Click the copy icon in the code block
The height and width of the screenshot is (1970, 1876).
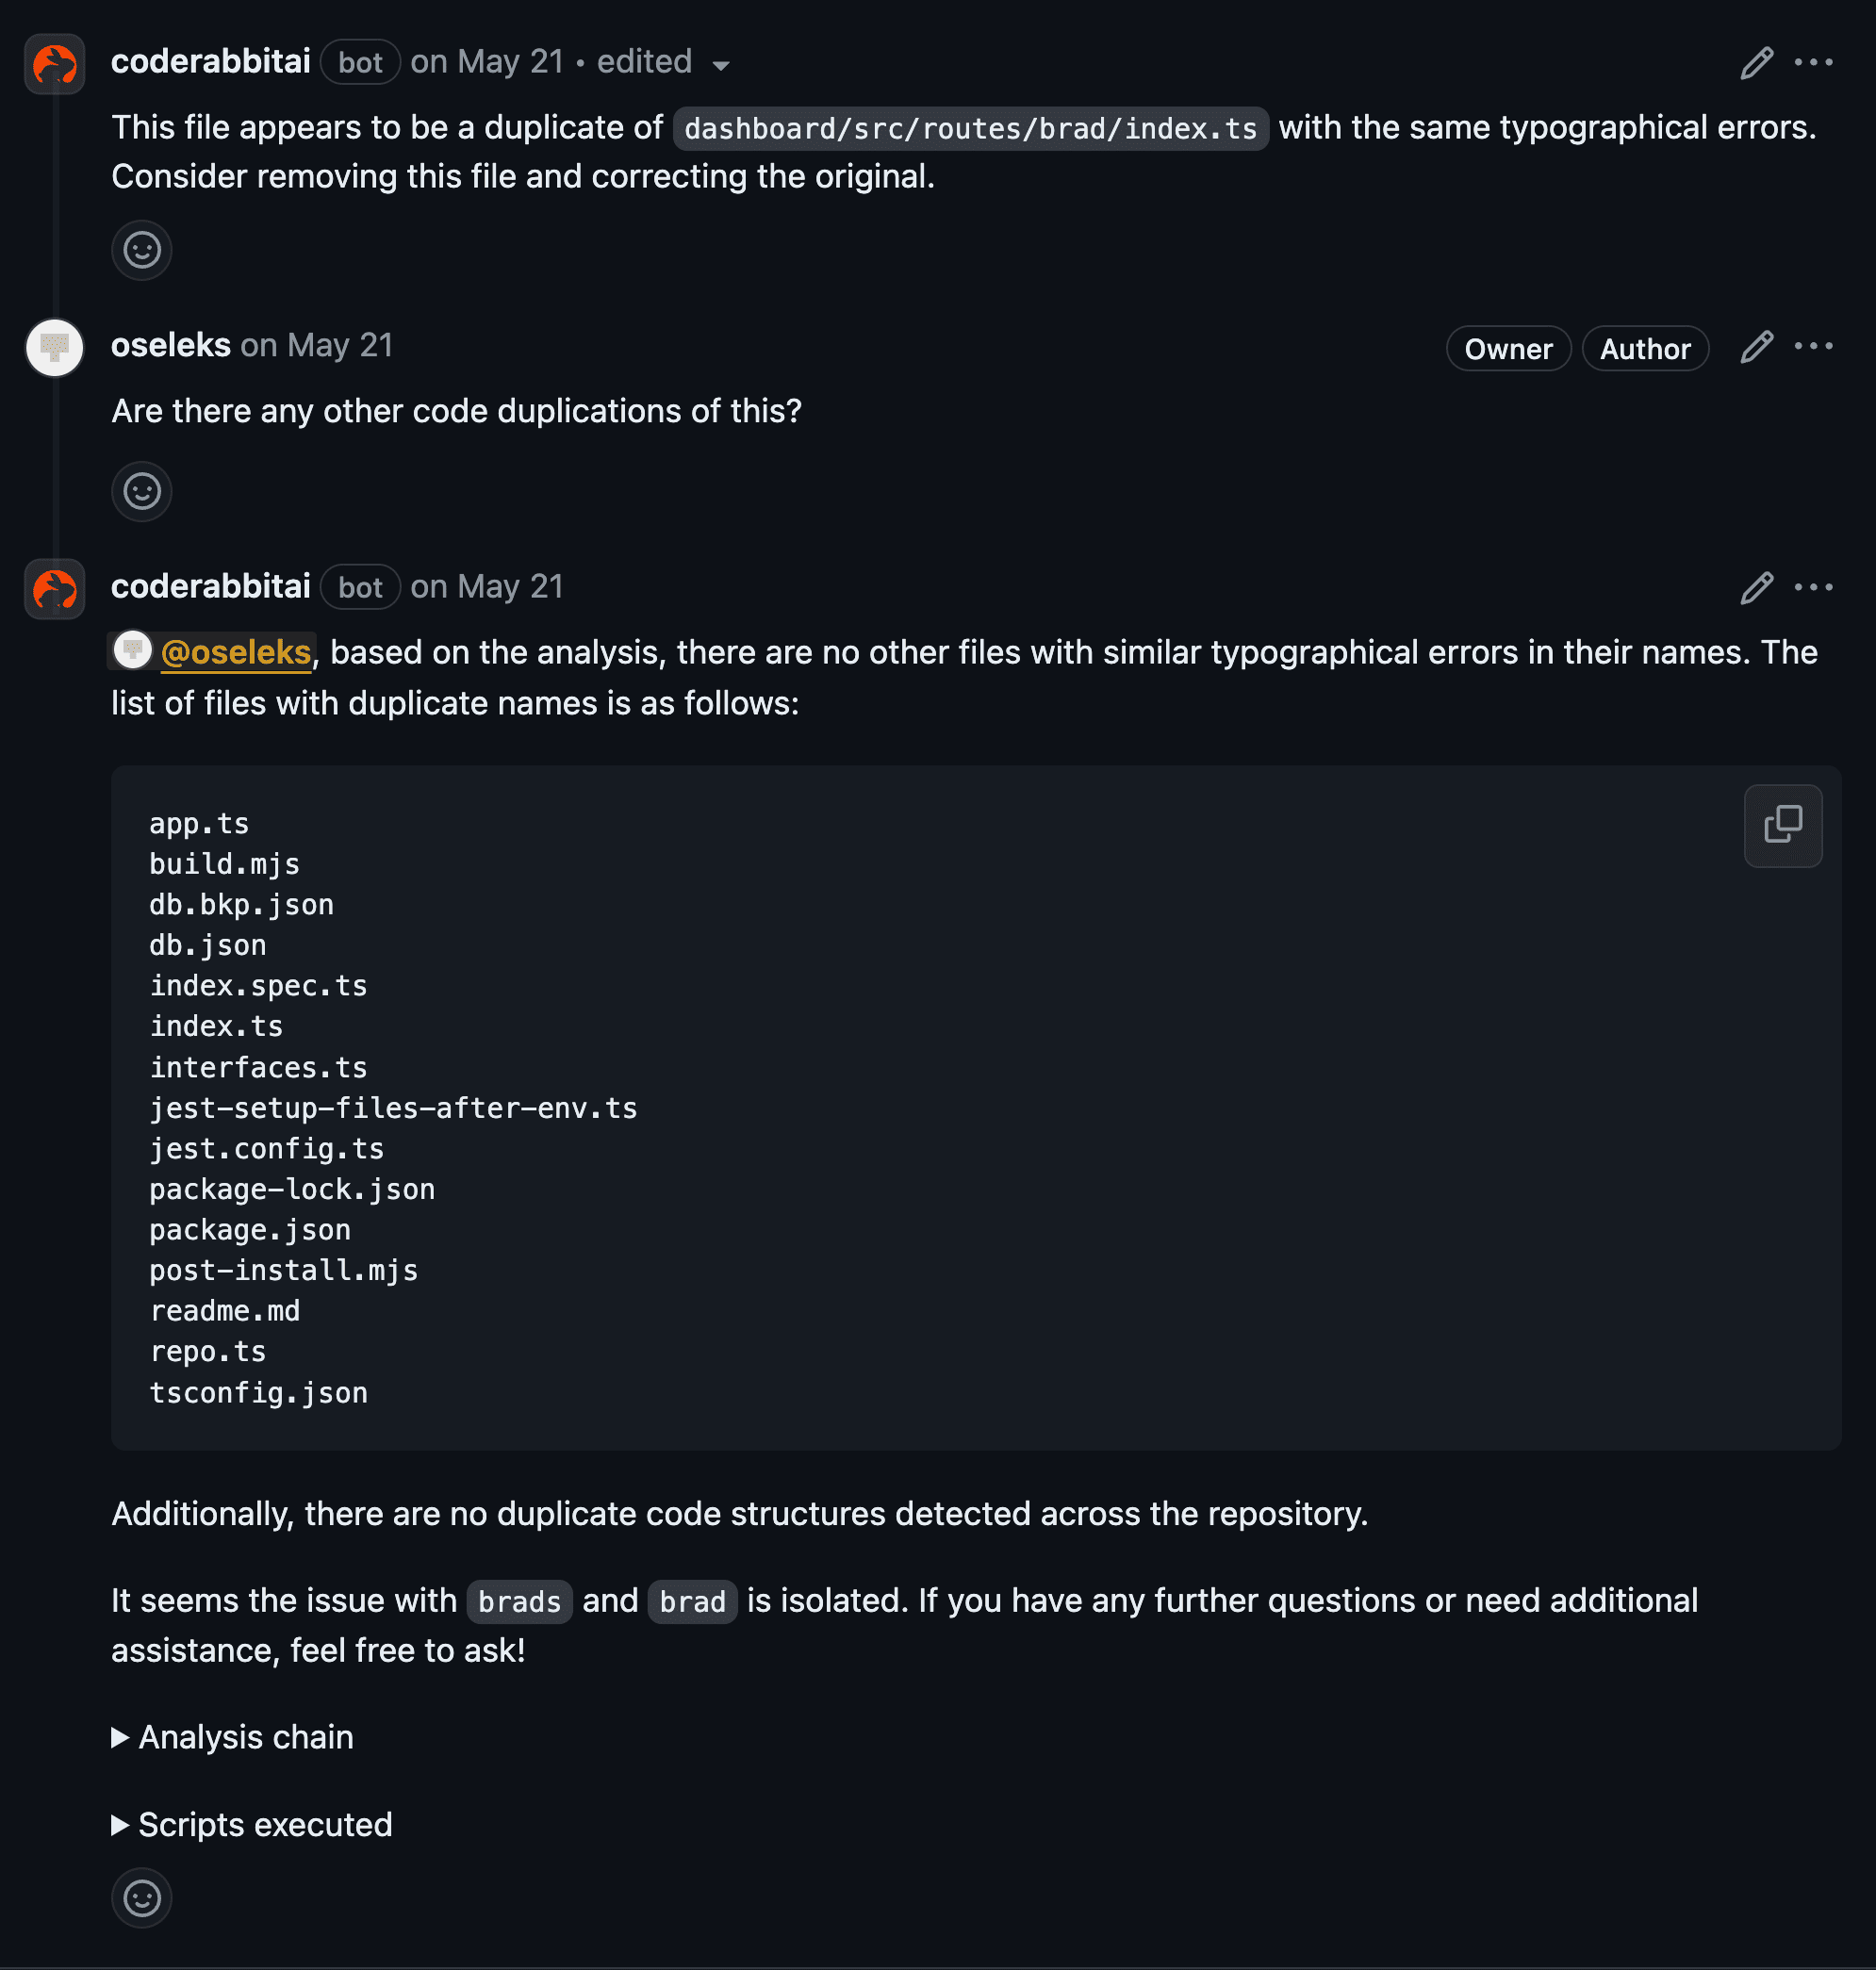click(x=1785, y=823)
